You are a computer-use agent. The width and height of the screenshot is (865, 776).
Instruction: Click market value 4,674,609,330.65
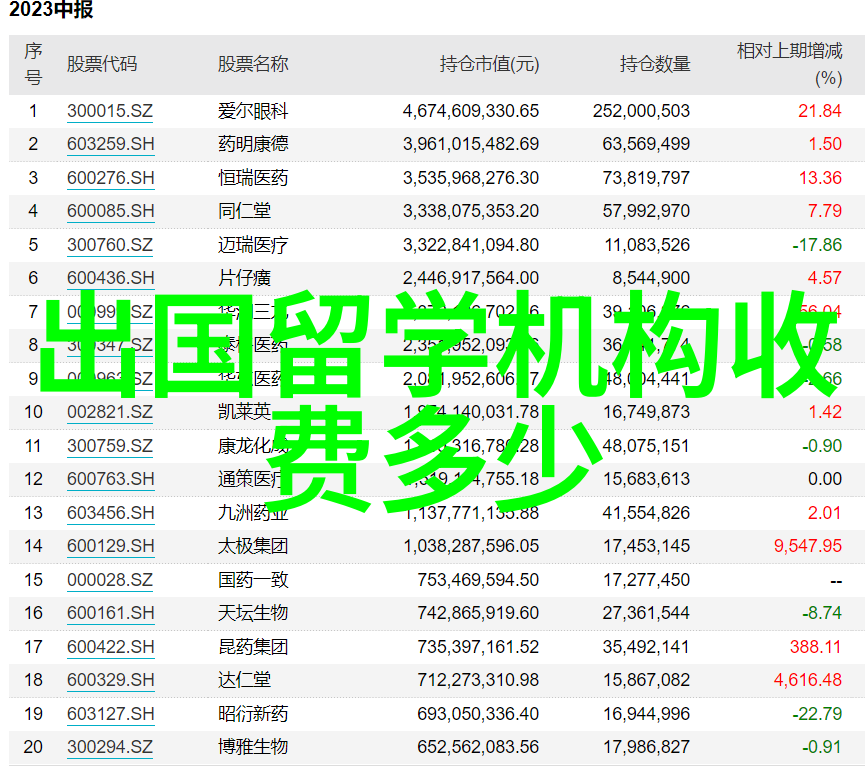(471, 111)
